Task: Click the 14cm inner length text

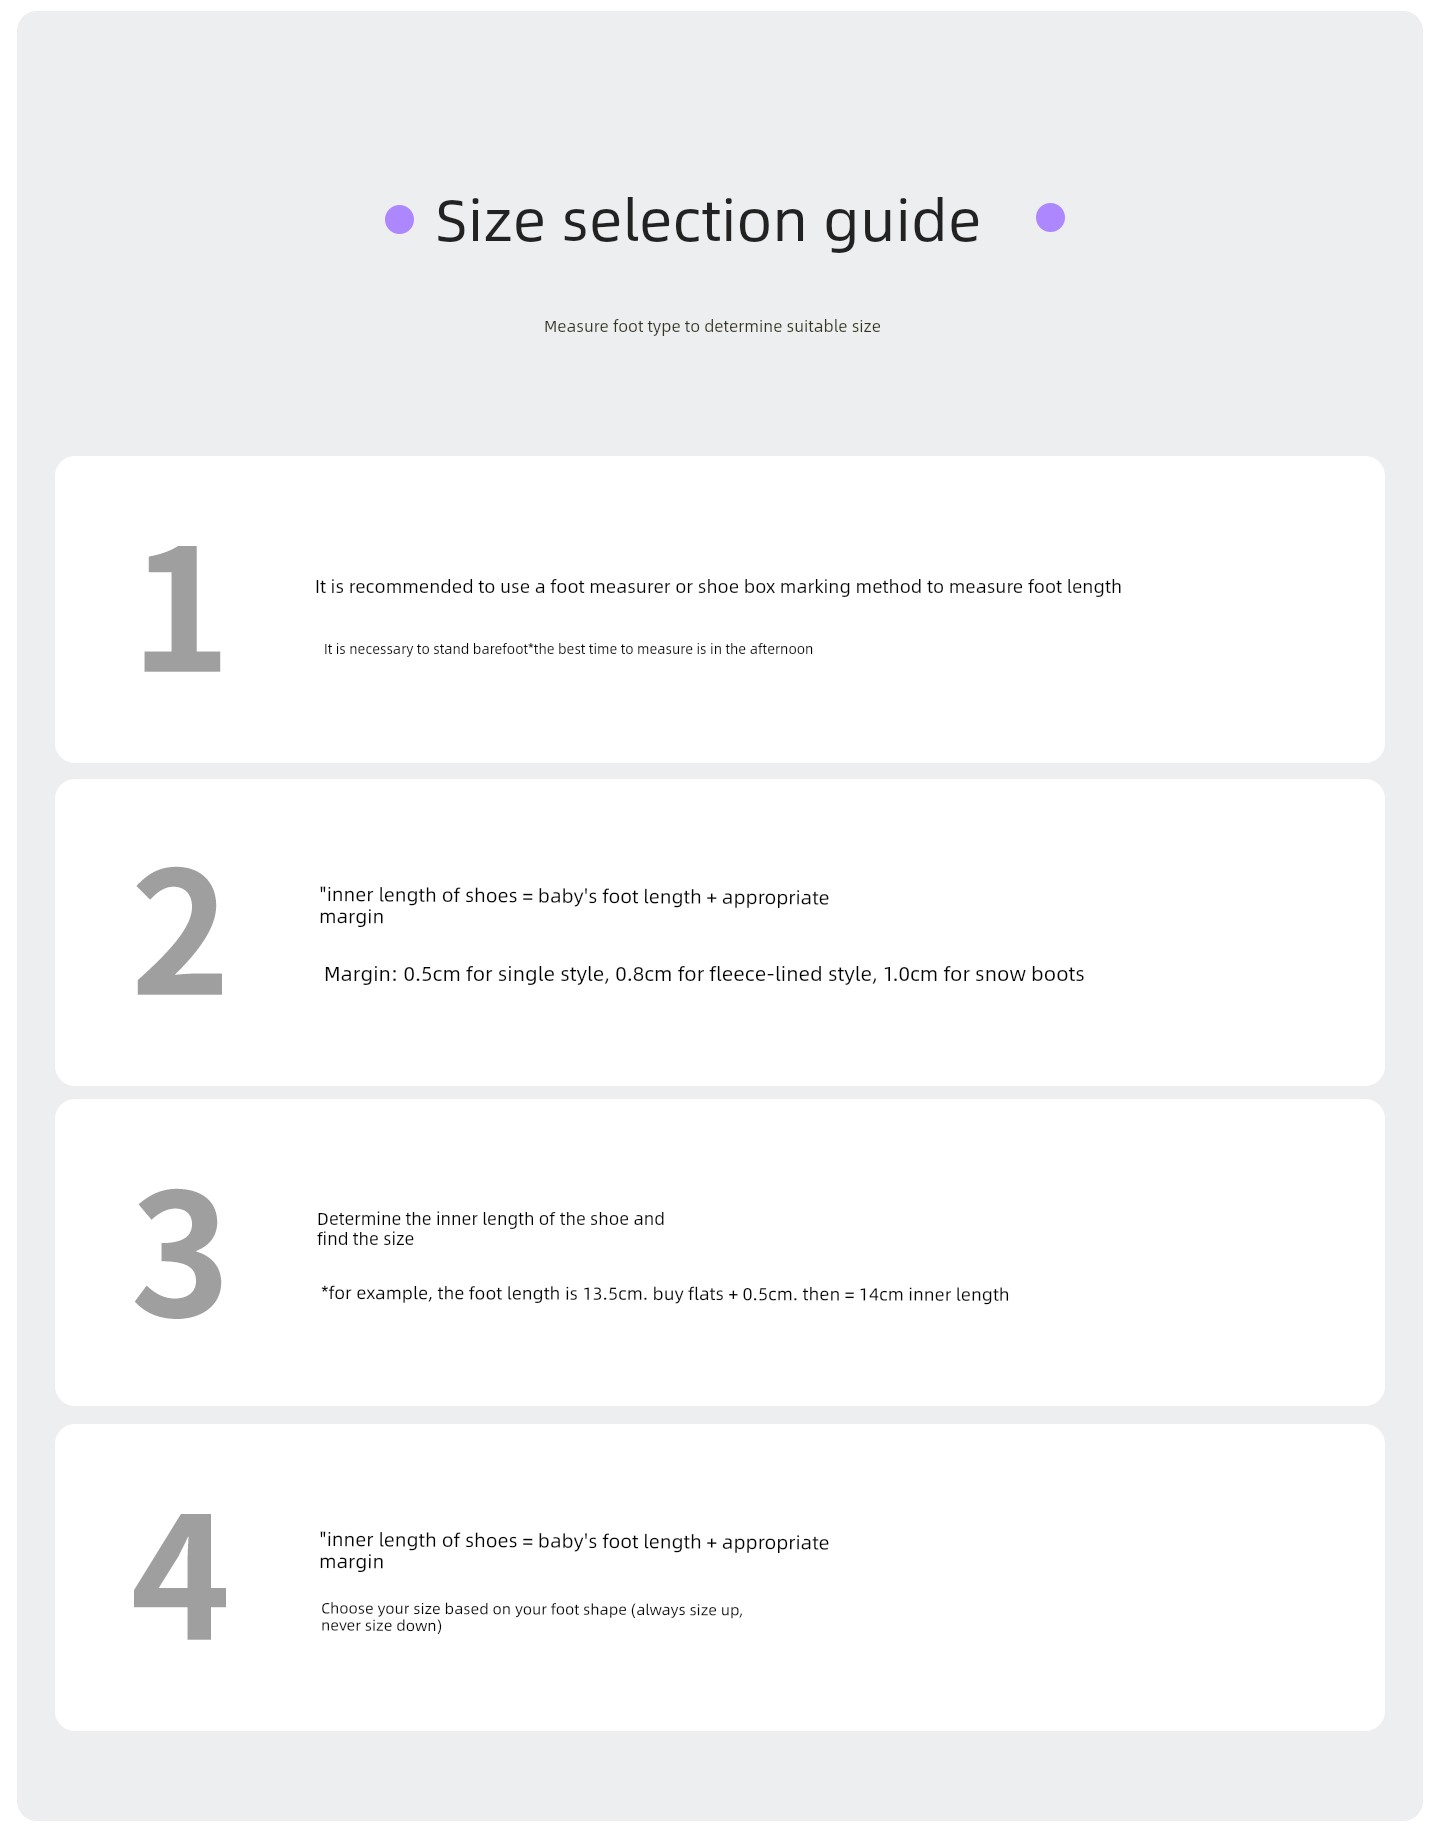Action: click(x=934, y=1294)
